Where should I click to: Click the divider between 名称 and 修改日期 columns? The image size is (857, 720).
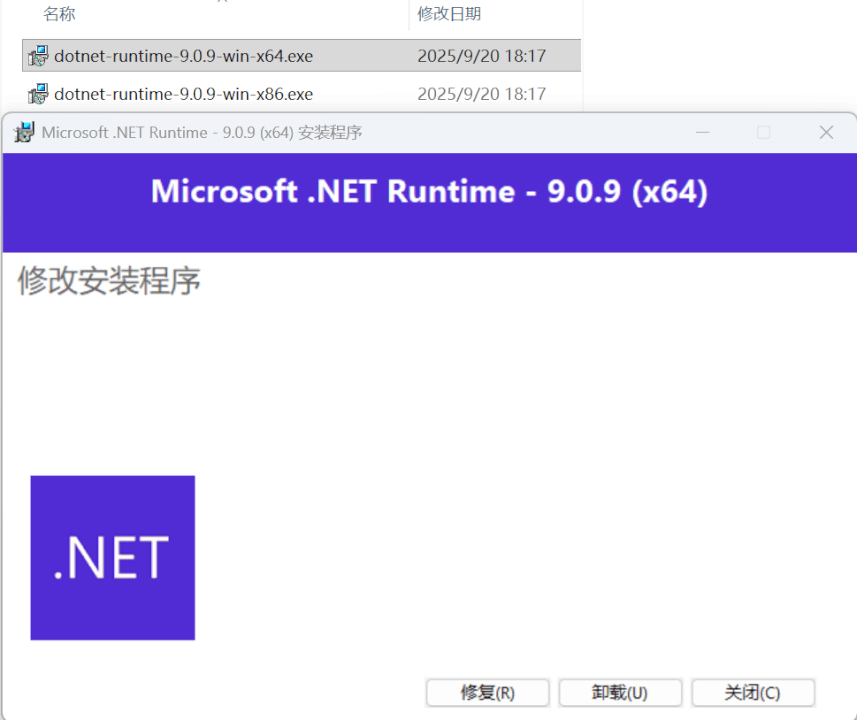pyautogui.click(x=409, y=14)
